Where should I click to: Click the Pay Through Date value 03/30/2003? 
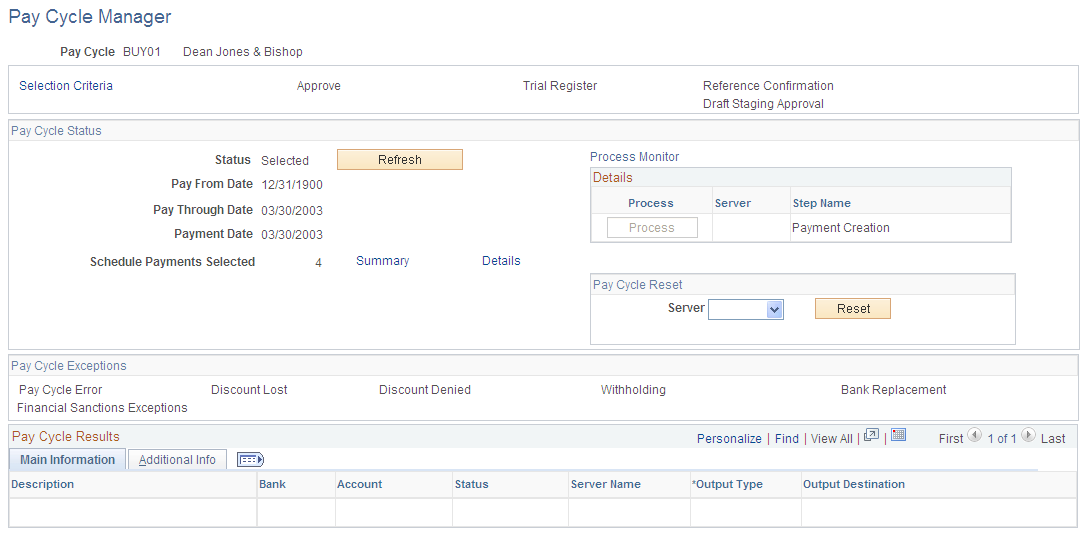pyautogui.click(x=292, y=211)
